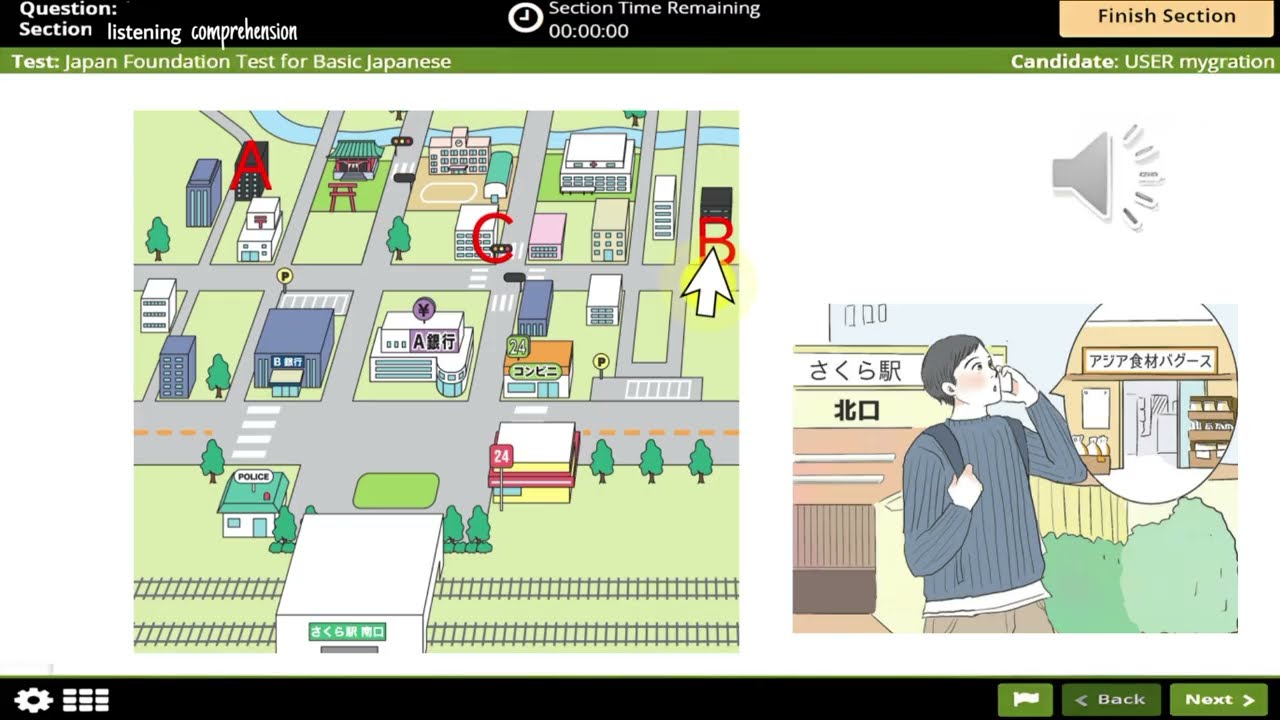This screenshot has width=1280, height=720.
Task: Click the コンビニ convenience store
Action: pos(538,368)
